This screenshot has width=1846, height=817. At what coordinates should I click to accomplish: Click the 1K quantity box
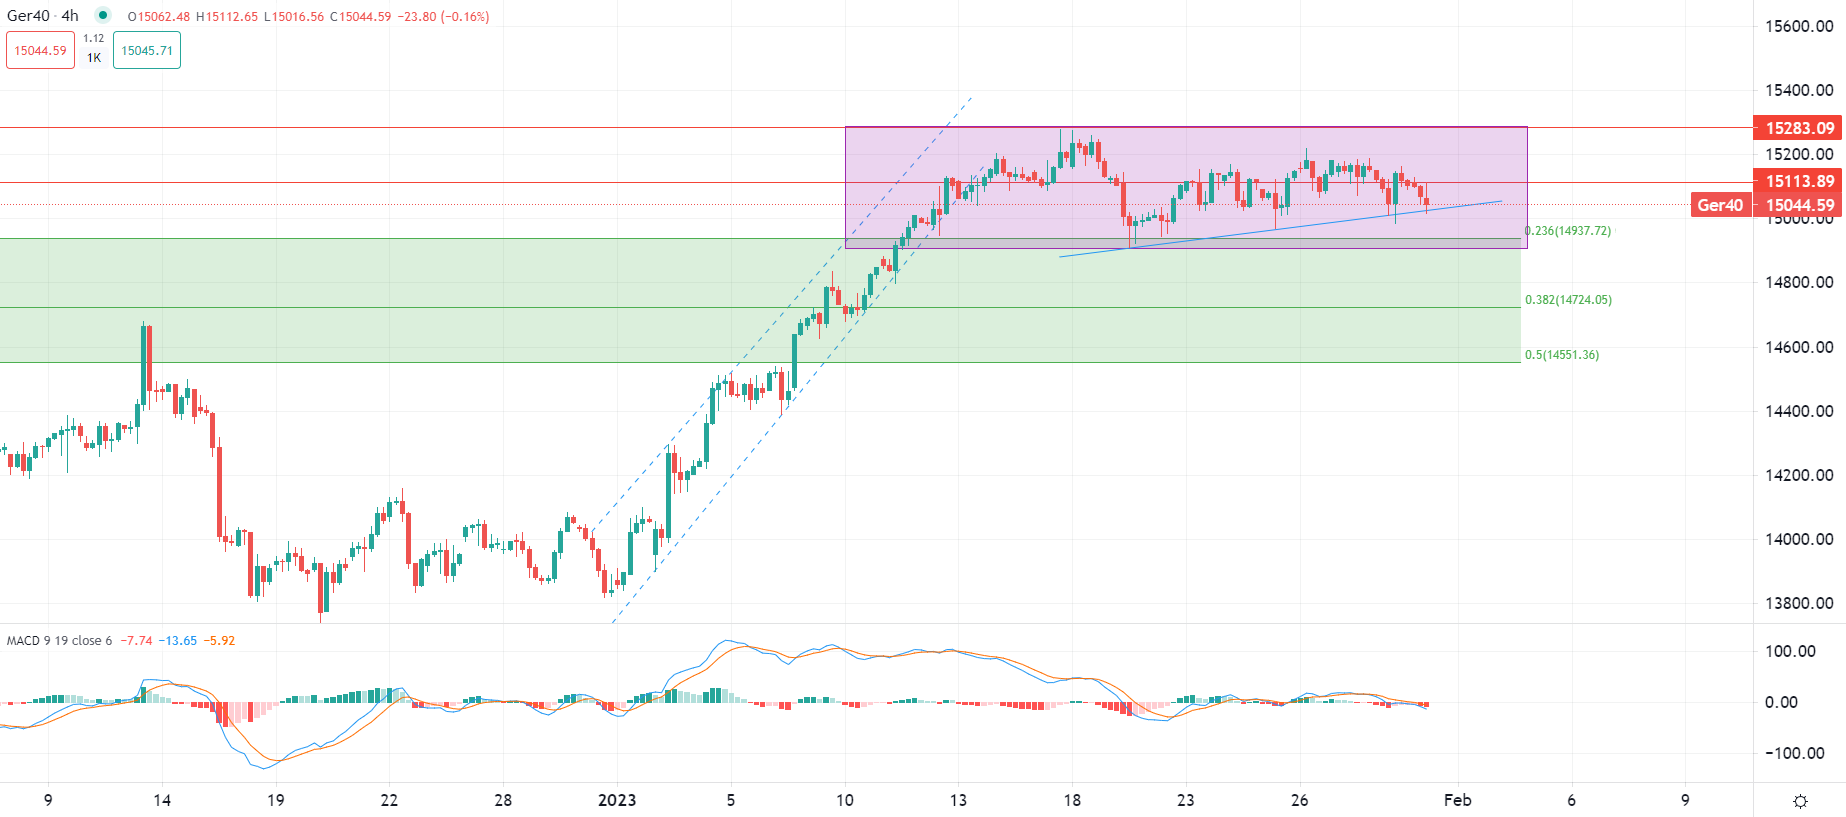click(x=94, y=58)
